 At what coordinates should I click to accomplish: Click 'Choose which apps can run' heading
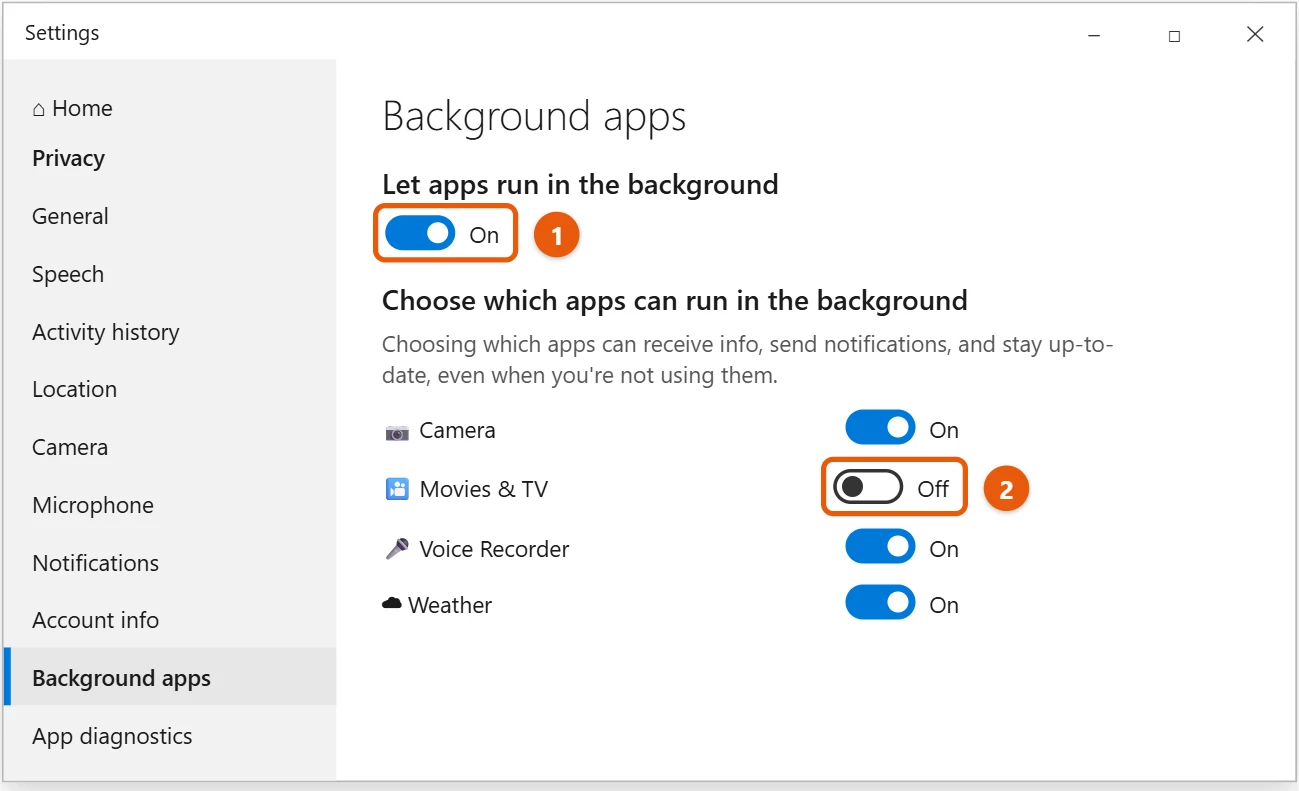[x=675, y=301]
